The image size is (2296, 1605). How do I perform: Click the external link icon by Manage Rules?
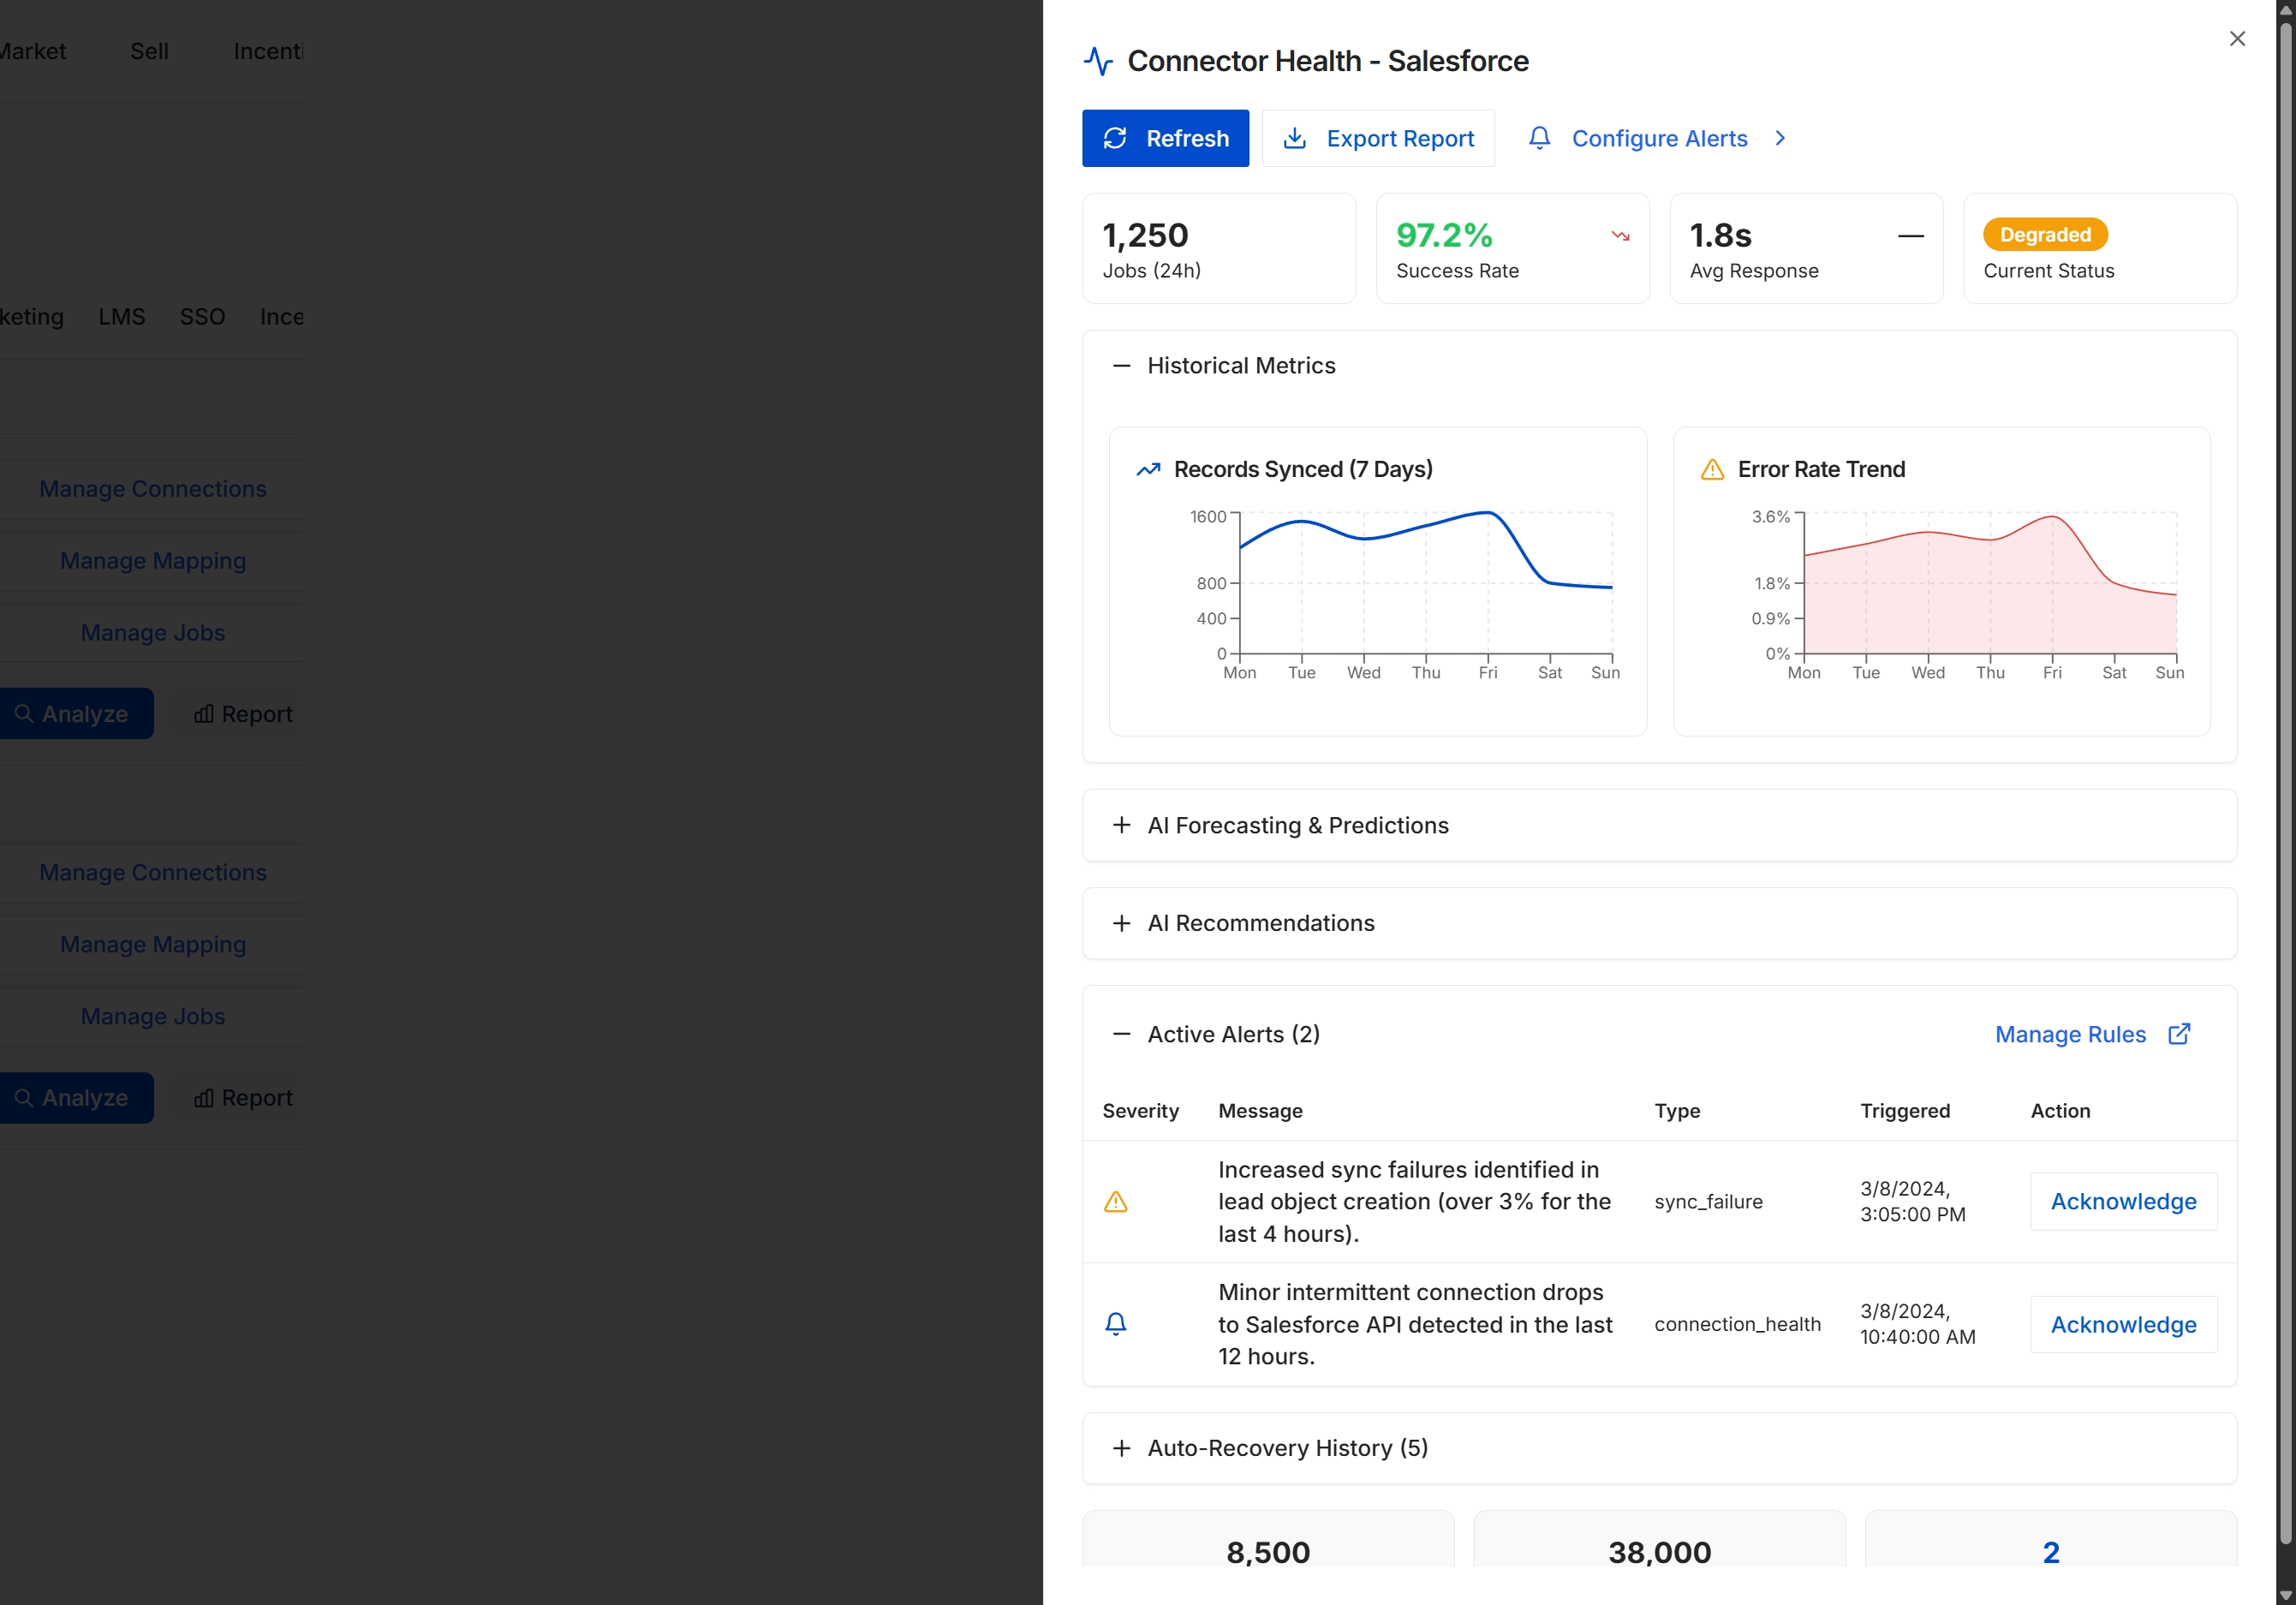2179,1034
